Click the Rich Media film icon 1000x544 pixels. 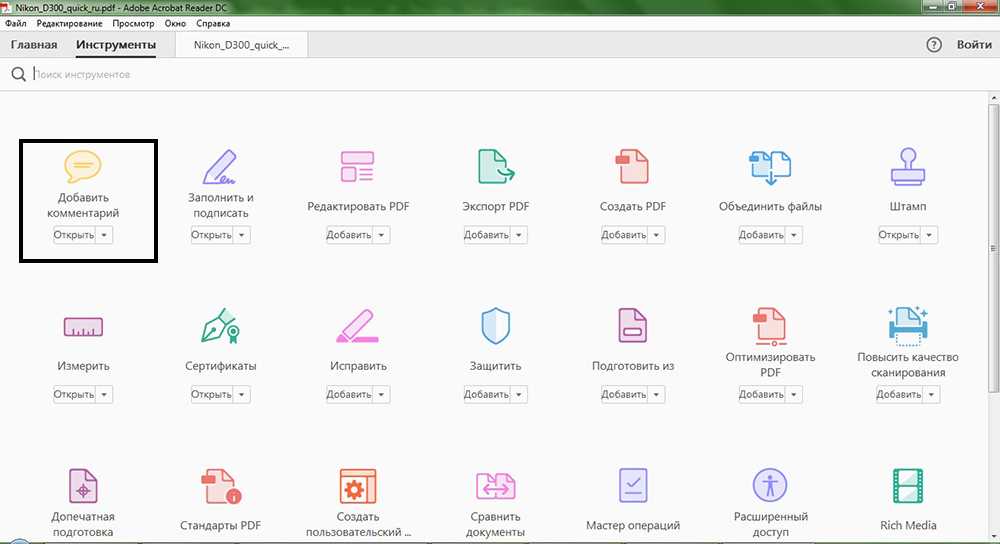[907, 486]
